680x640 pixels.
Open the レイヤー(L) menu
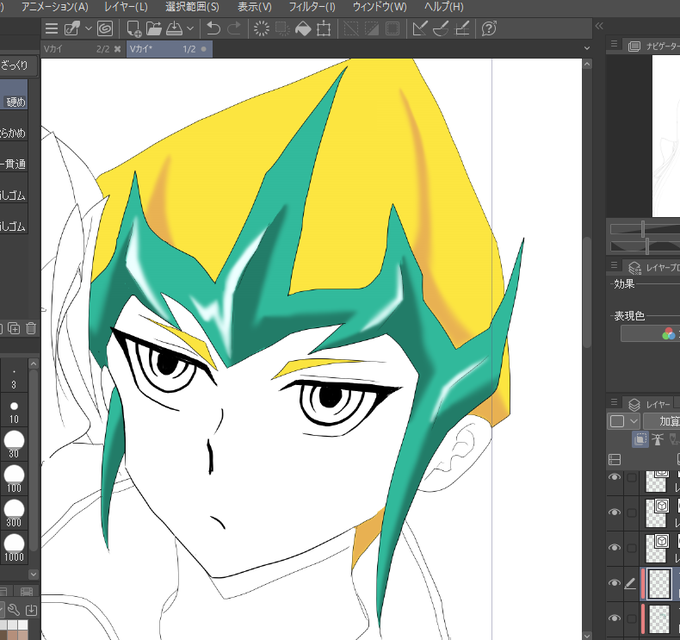click(x=126, y=7)
